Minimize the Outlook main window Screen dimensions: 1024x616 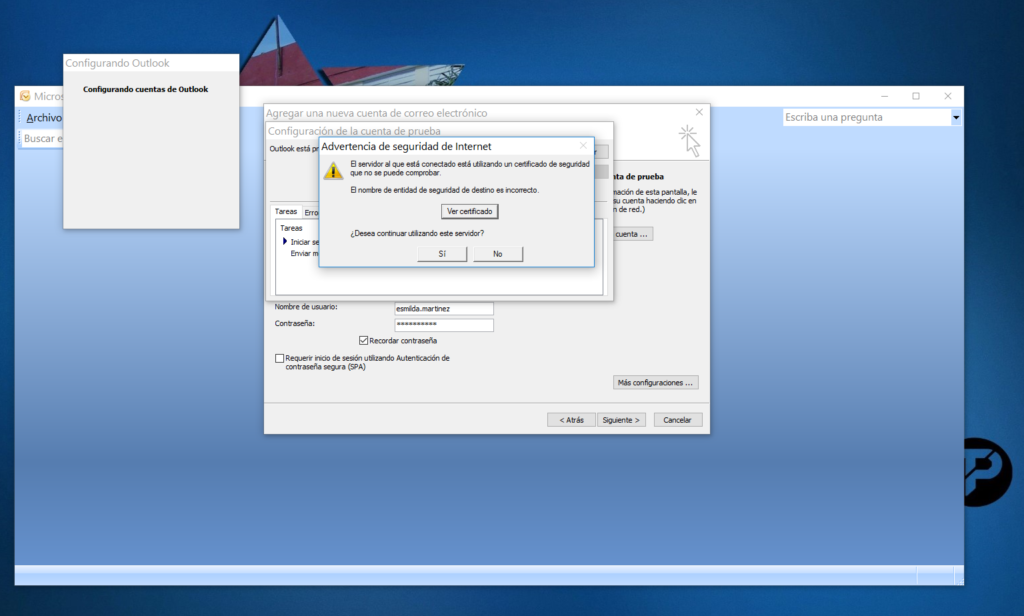[x=884, y=96]
